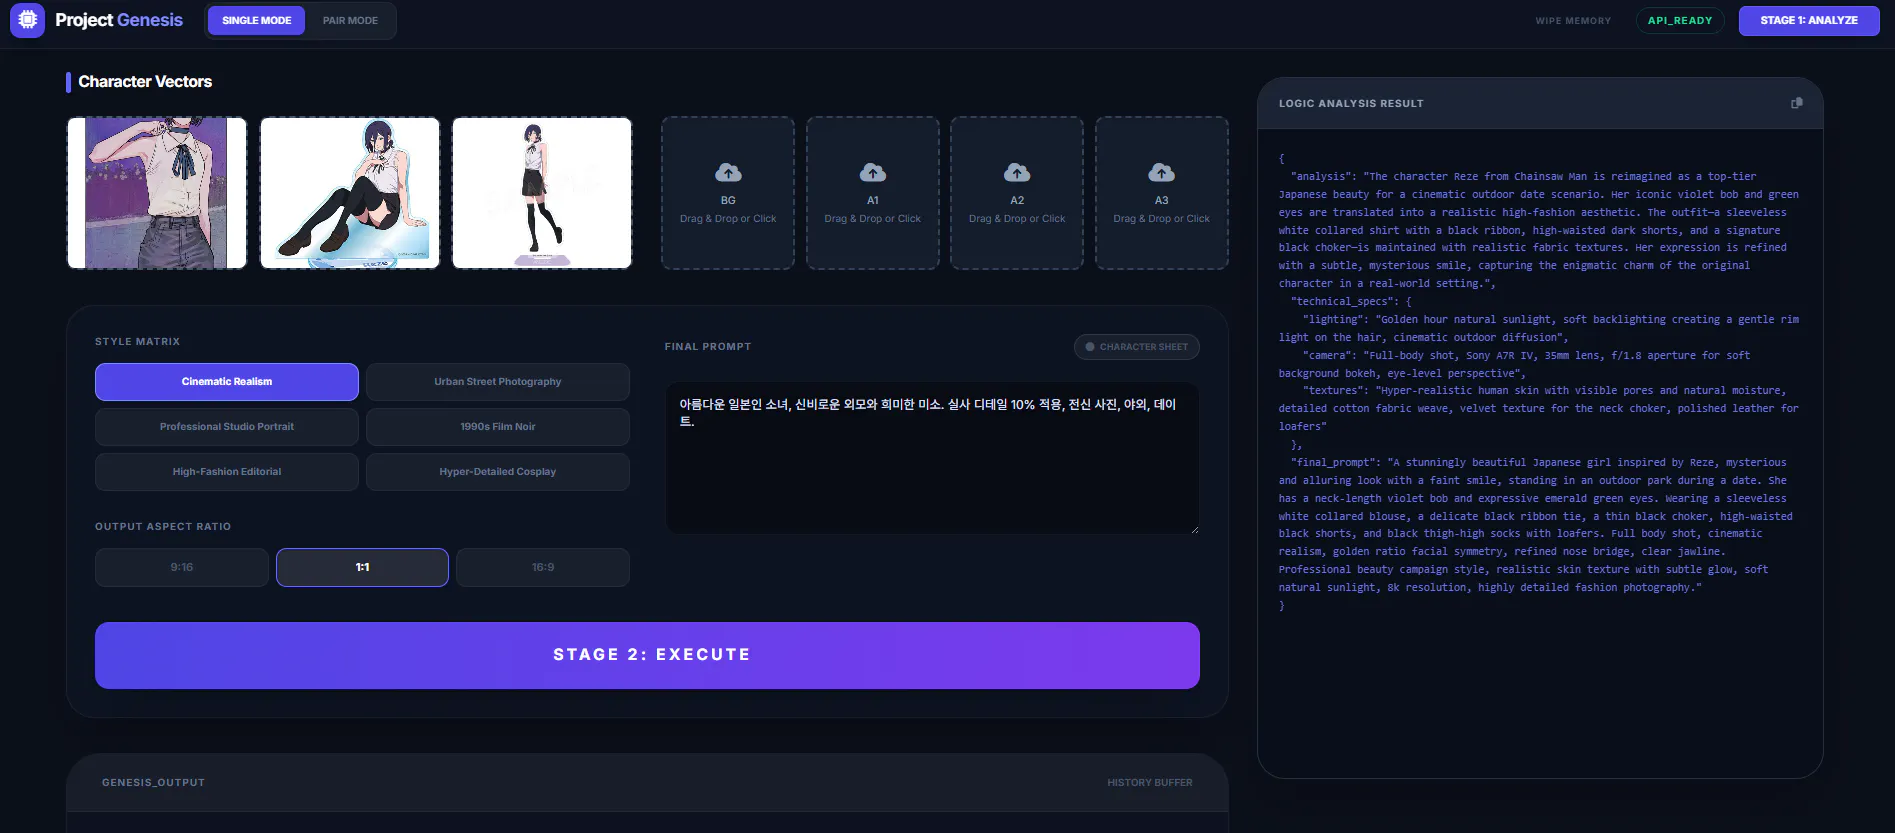Click the 'BG' slot label text

[728, 200]
